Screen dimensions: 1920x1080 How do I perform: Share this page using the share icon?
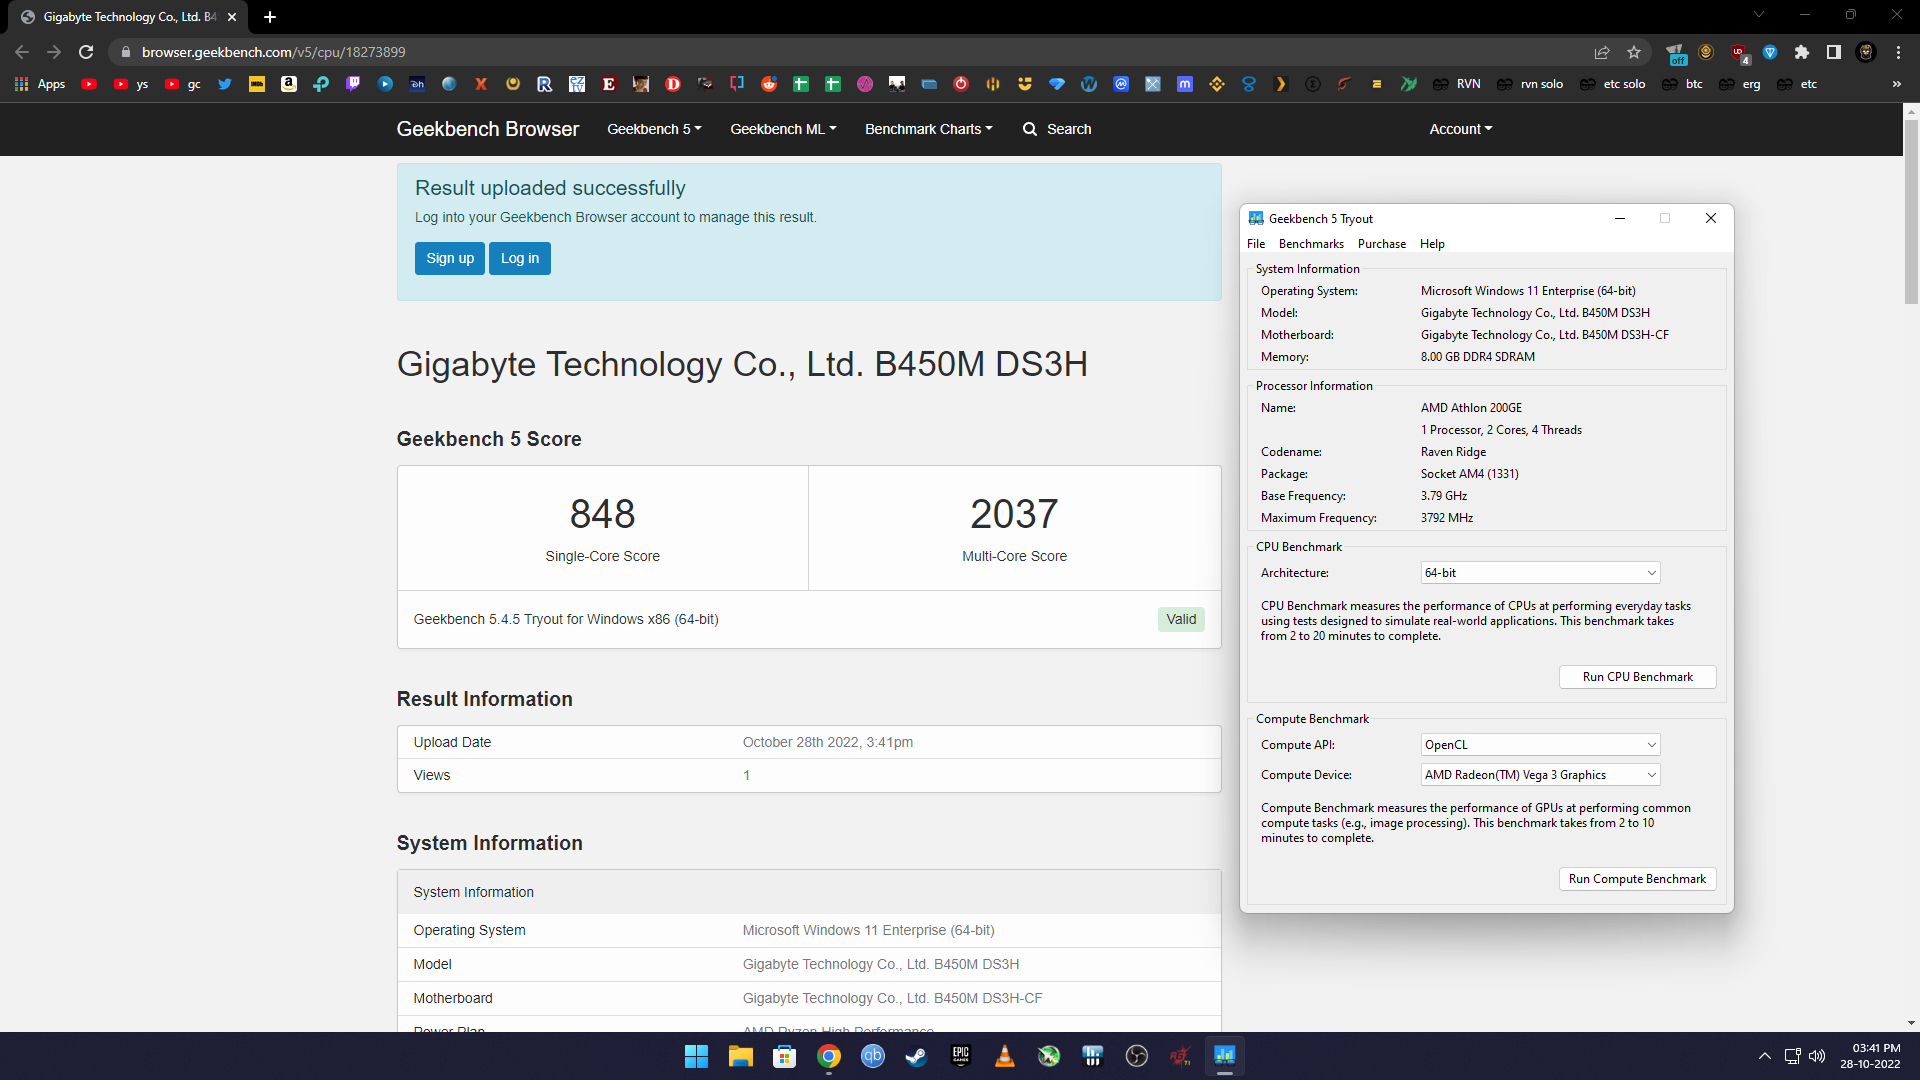coord(1602,52)
